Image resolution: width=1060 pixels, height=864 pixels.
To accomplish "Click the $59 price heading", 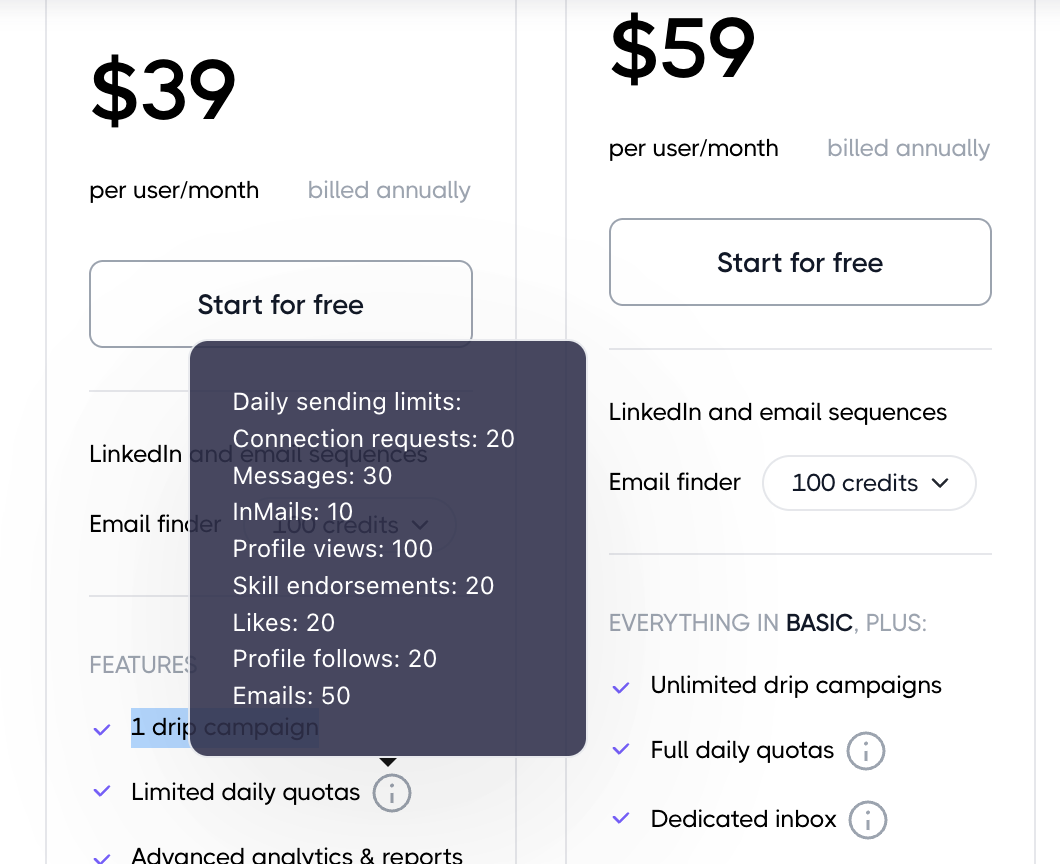I will tap(683, 49).
